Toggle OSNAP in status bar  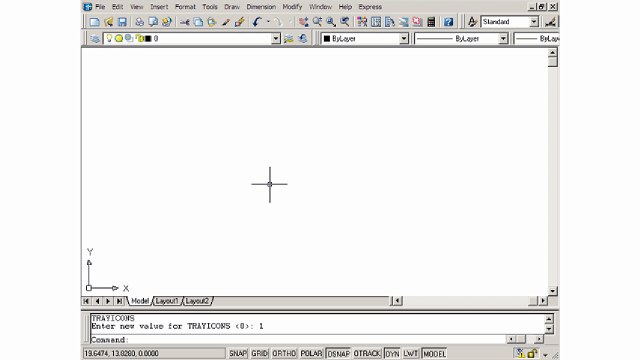coord(338,353)
